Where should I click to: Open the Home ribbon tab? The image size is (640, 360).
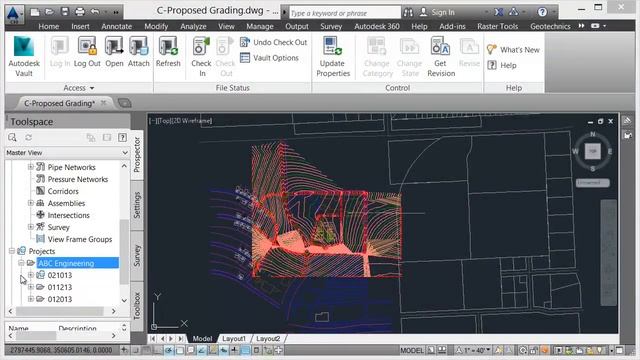(49, 26)
